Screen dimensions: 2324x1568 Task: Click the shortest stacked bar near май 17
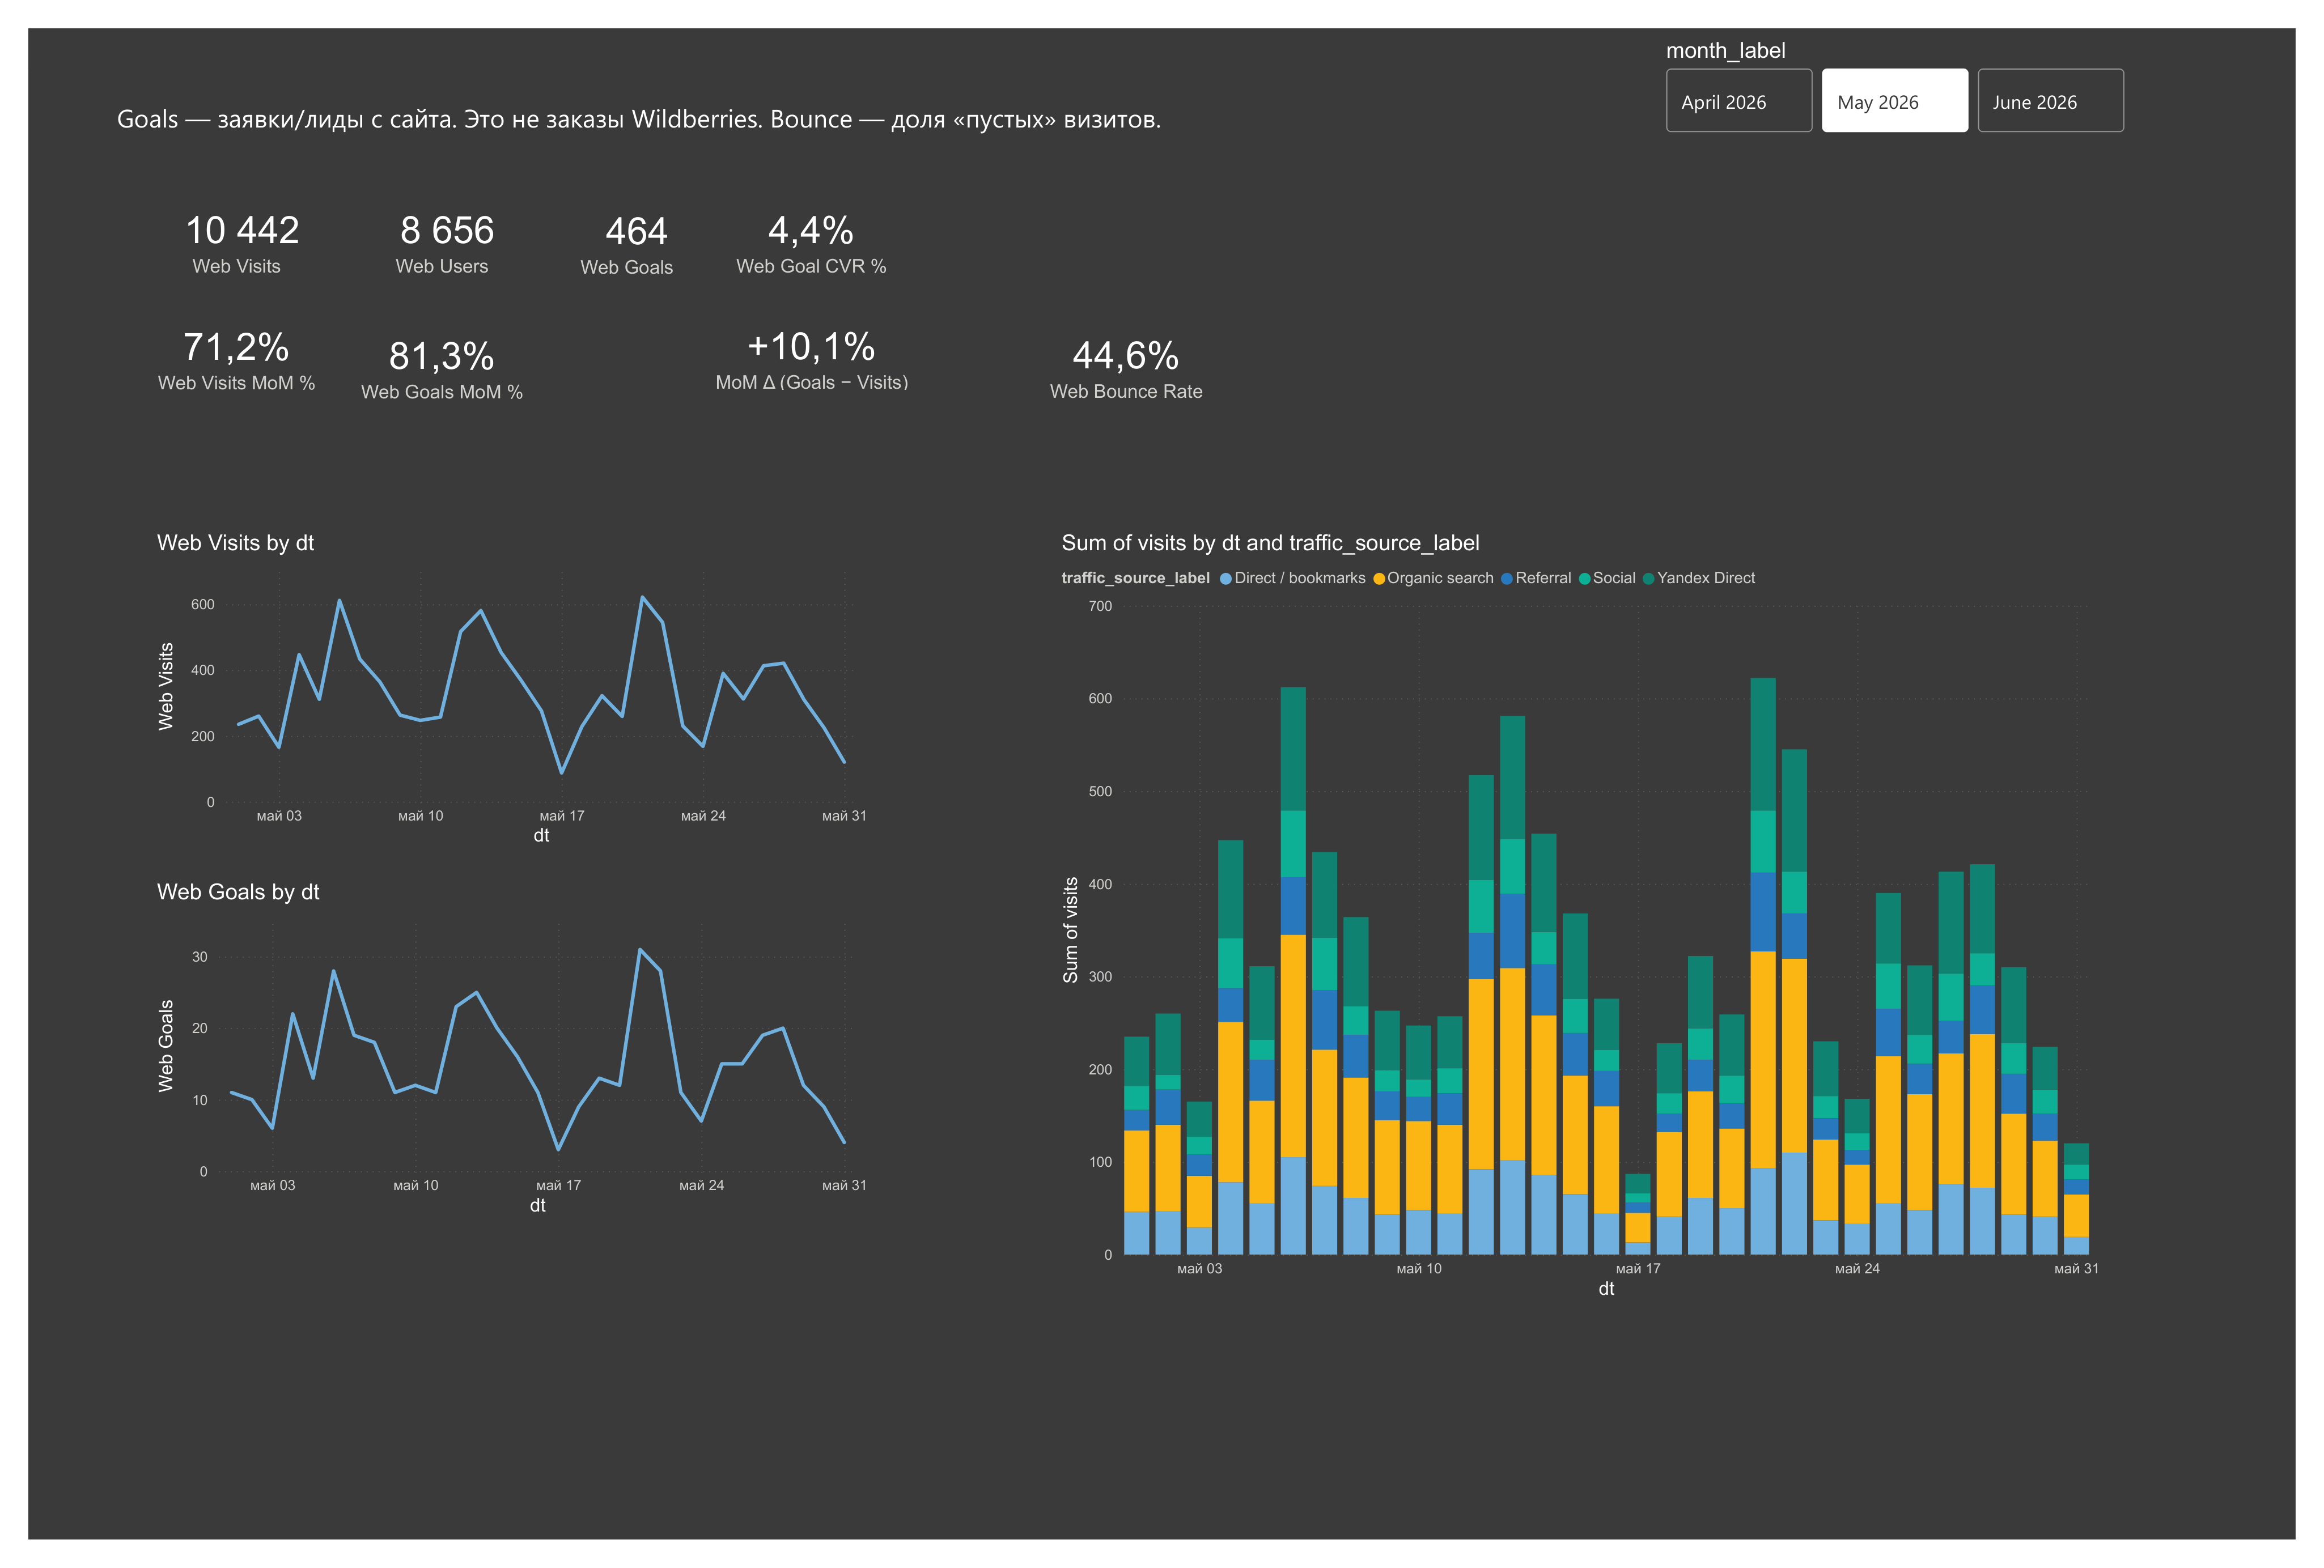click(1637, 1214)
